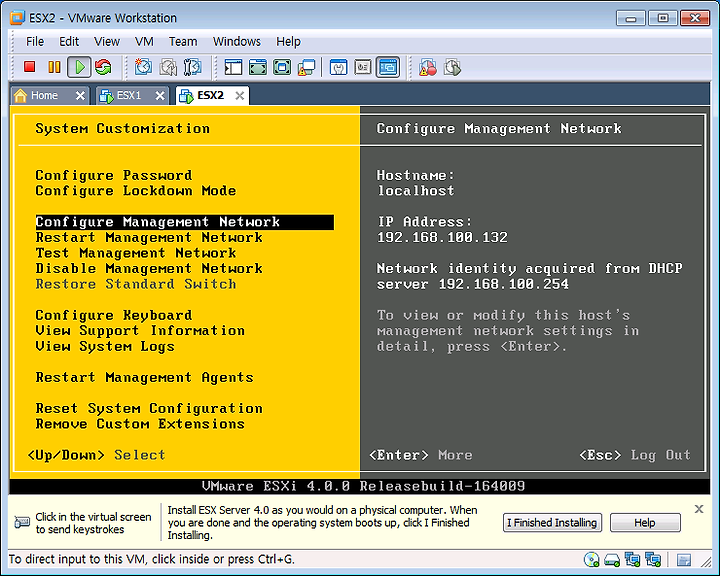Select Configure Keyboard entry
The width and height of the screenshot is (720, 576).
pyautogui.click(x=114, y=316)
